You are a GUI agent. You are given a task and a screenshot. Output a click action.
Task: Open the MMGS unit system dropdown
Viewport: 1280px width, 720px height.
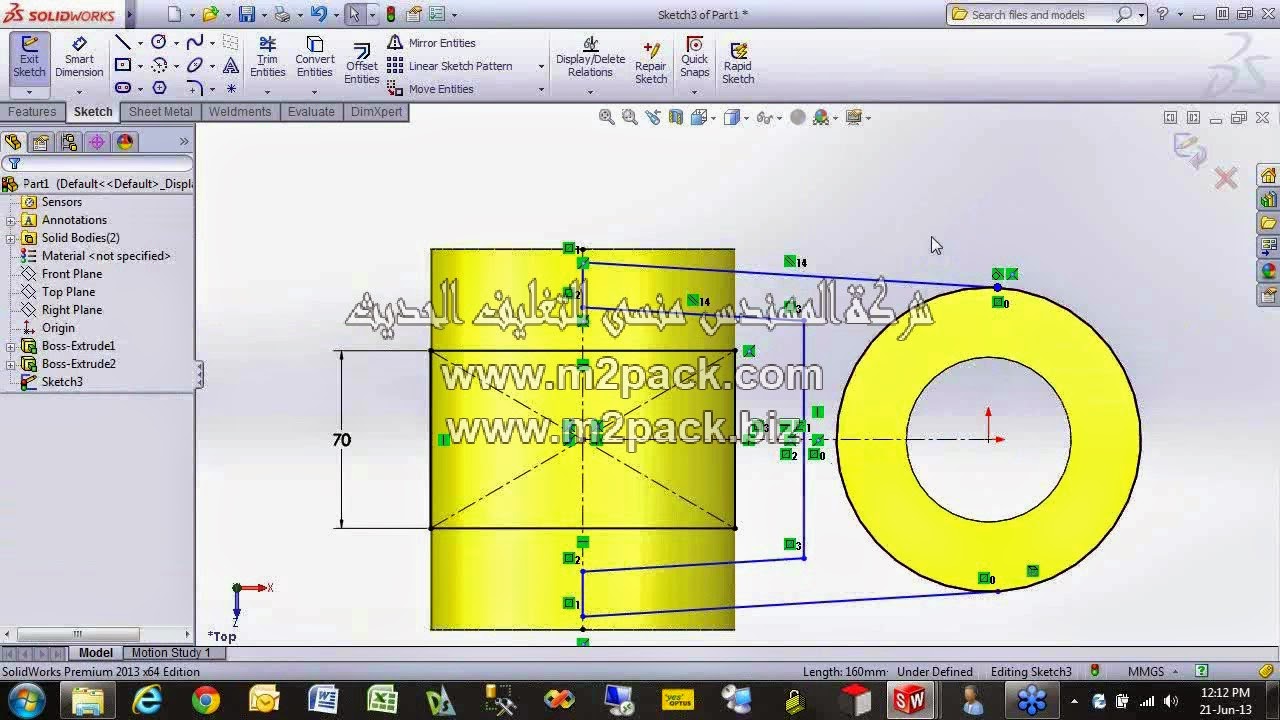tap(1176, 672)
